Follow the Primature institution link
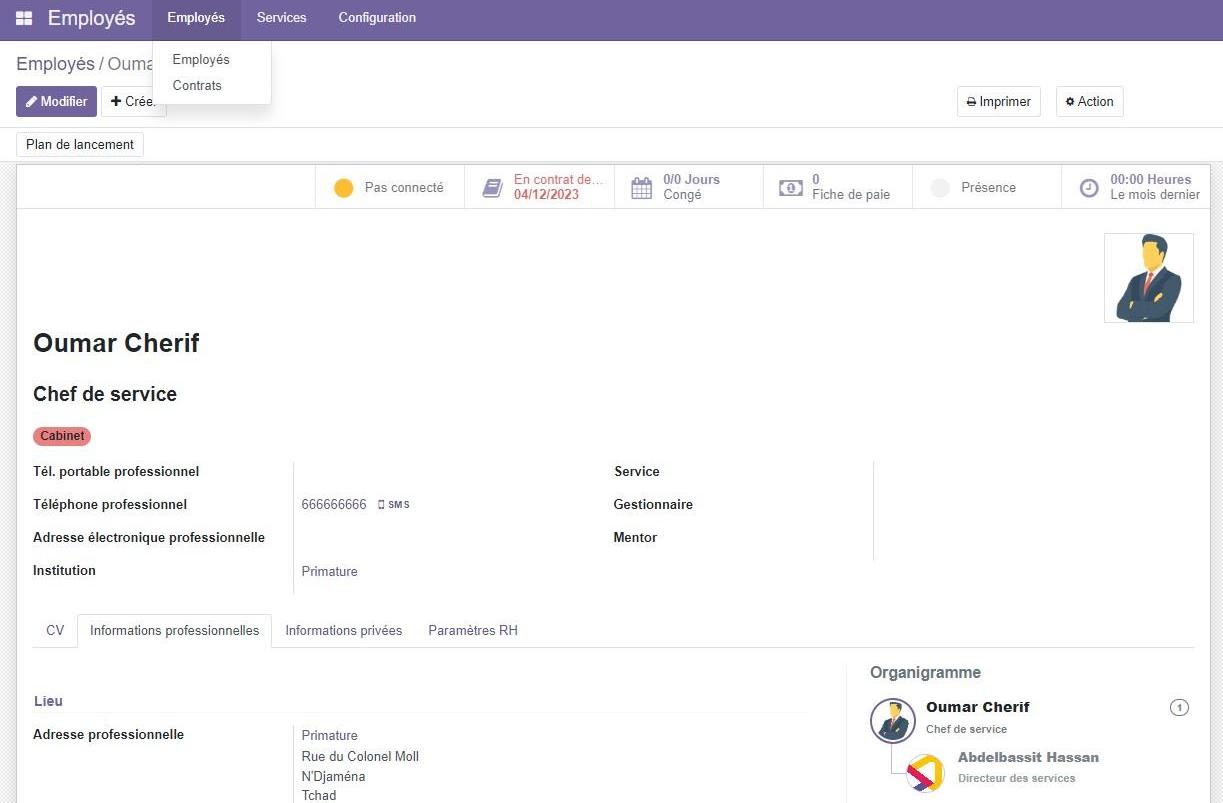 [x=329, y=572]
